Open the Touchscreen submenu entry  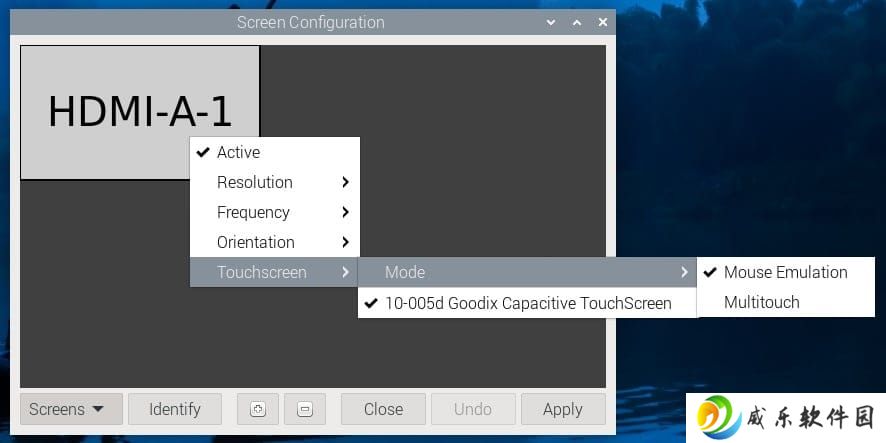pos(275,272)
